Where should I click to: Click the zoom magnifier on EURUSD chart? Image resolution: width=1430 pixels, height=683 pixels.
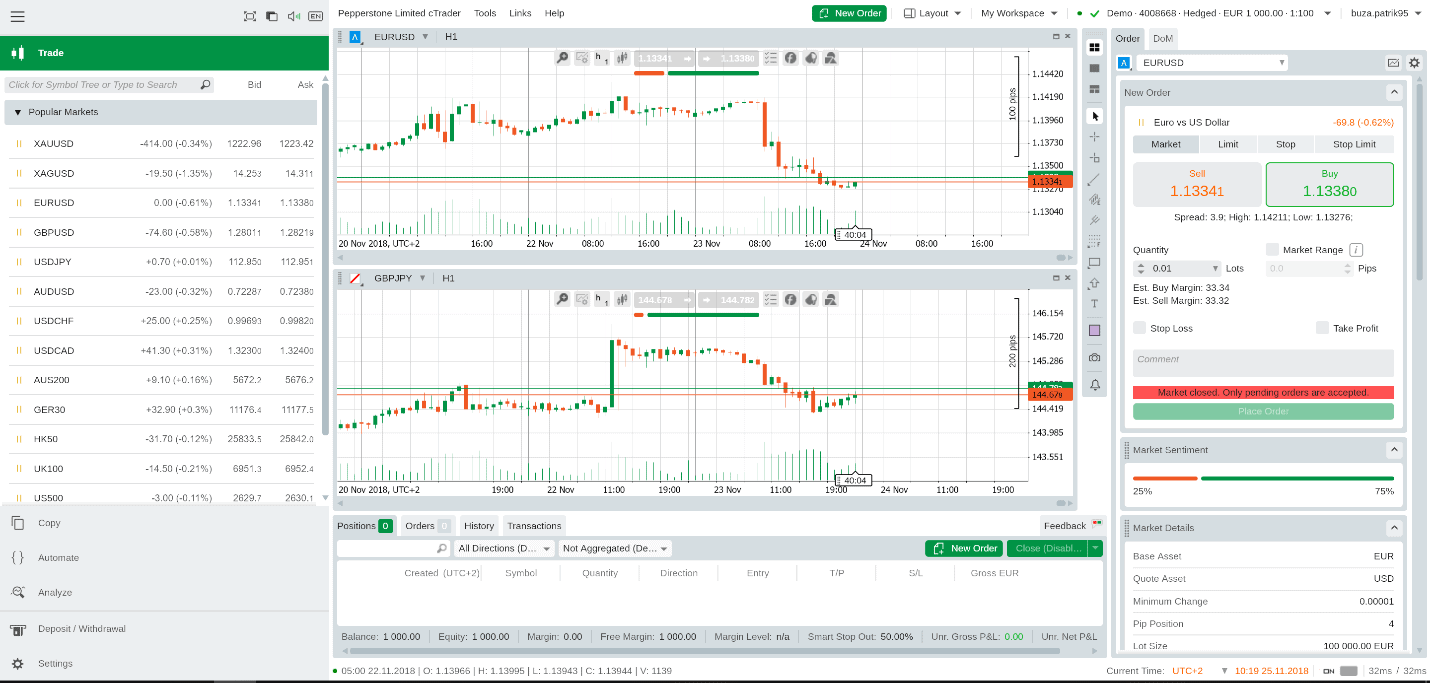(x=563, y=58)
